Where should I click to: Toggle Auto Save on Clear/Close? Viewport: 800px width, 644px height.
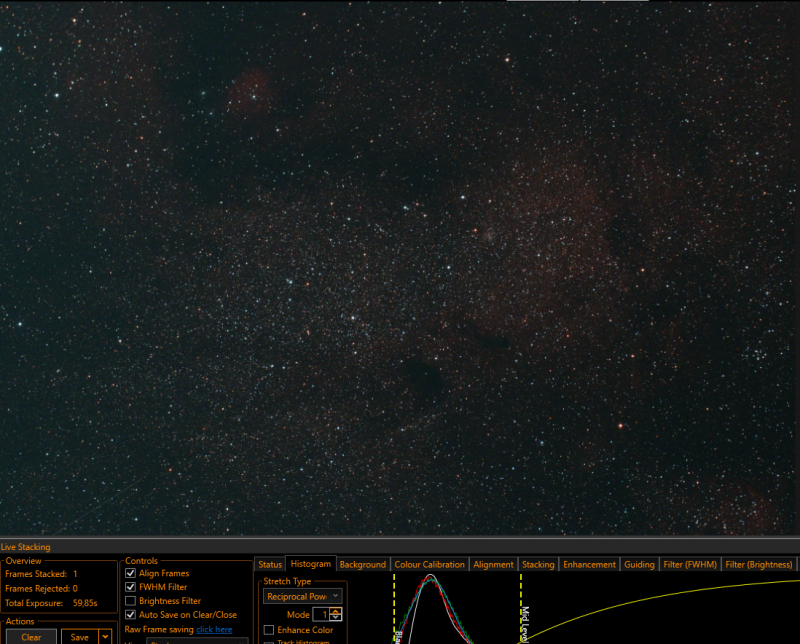[x=131, y=614]
